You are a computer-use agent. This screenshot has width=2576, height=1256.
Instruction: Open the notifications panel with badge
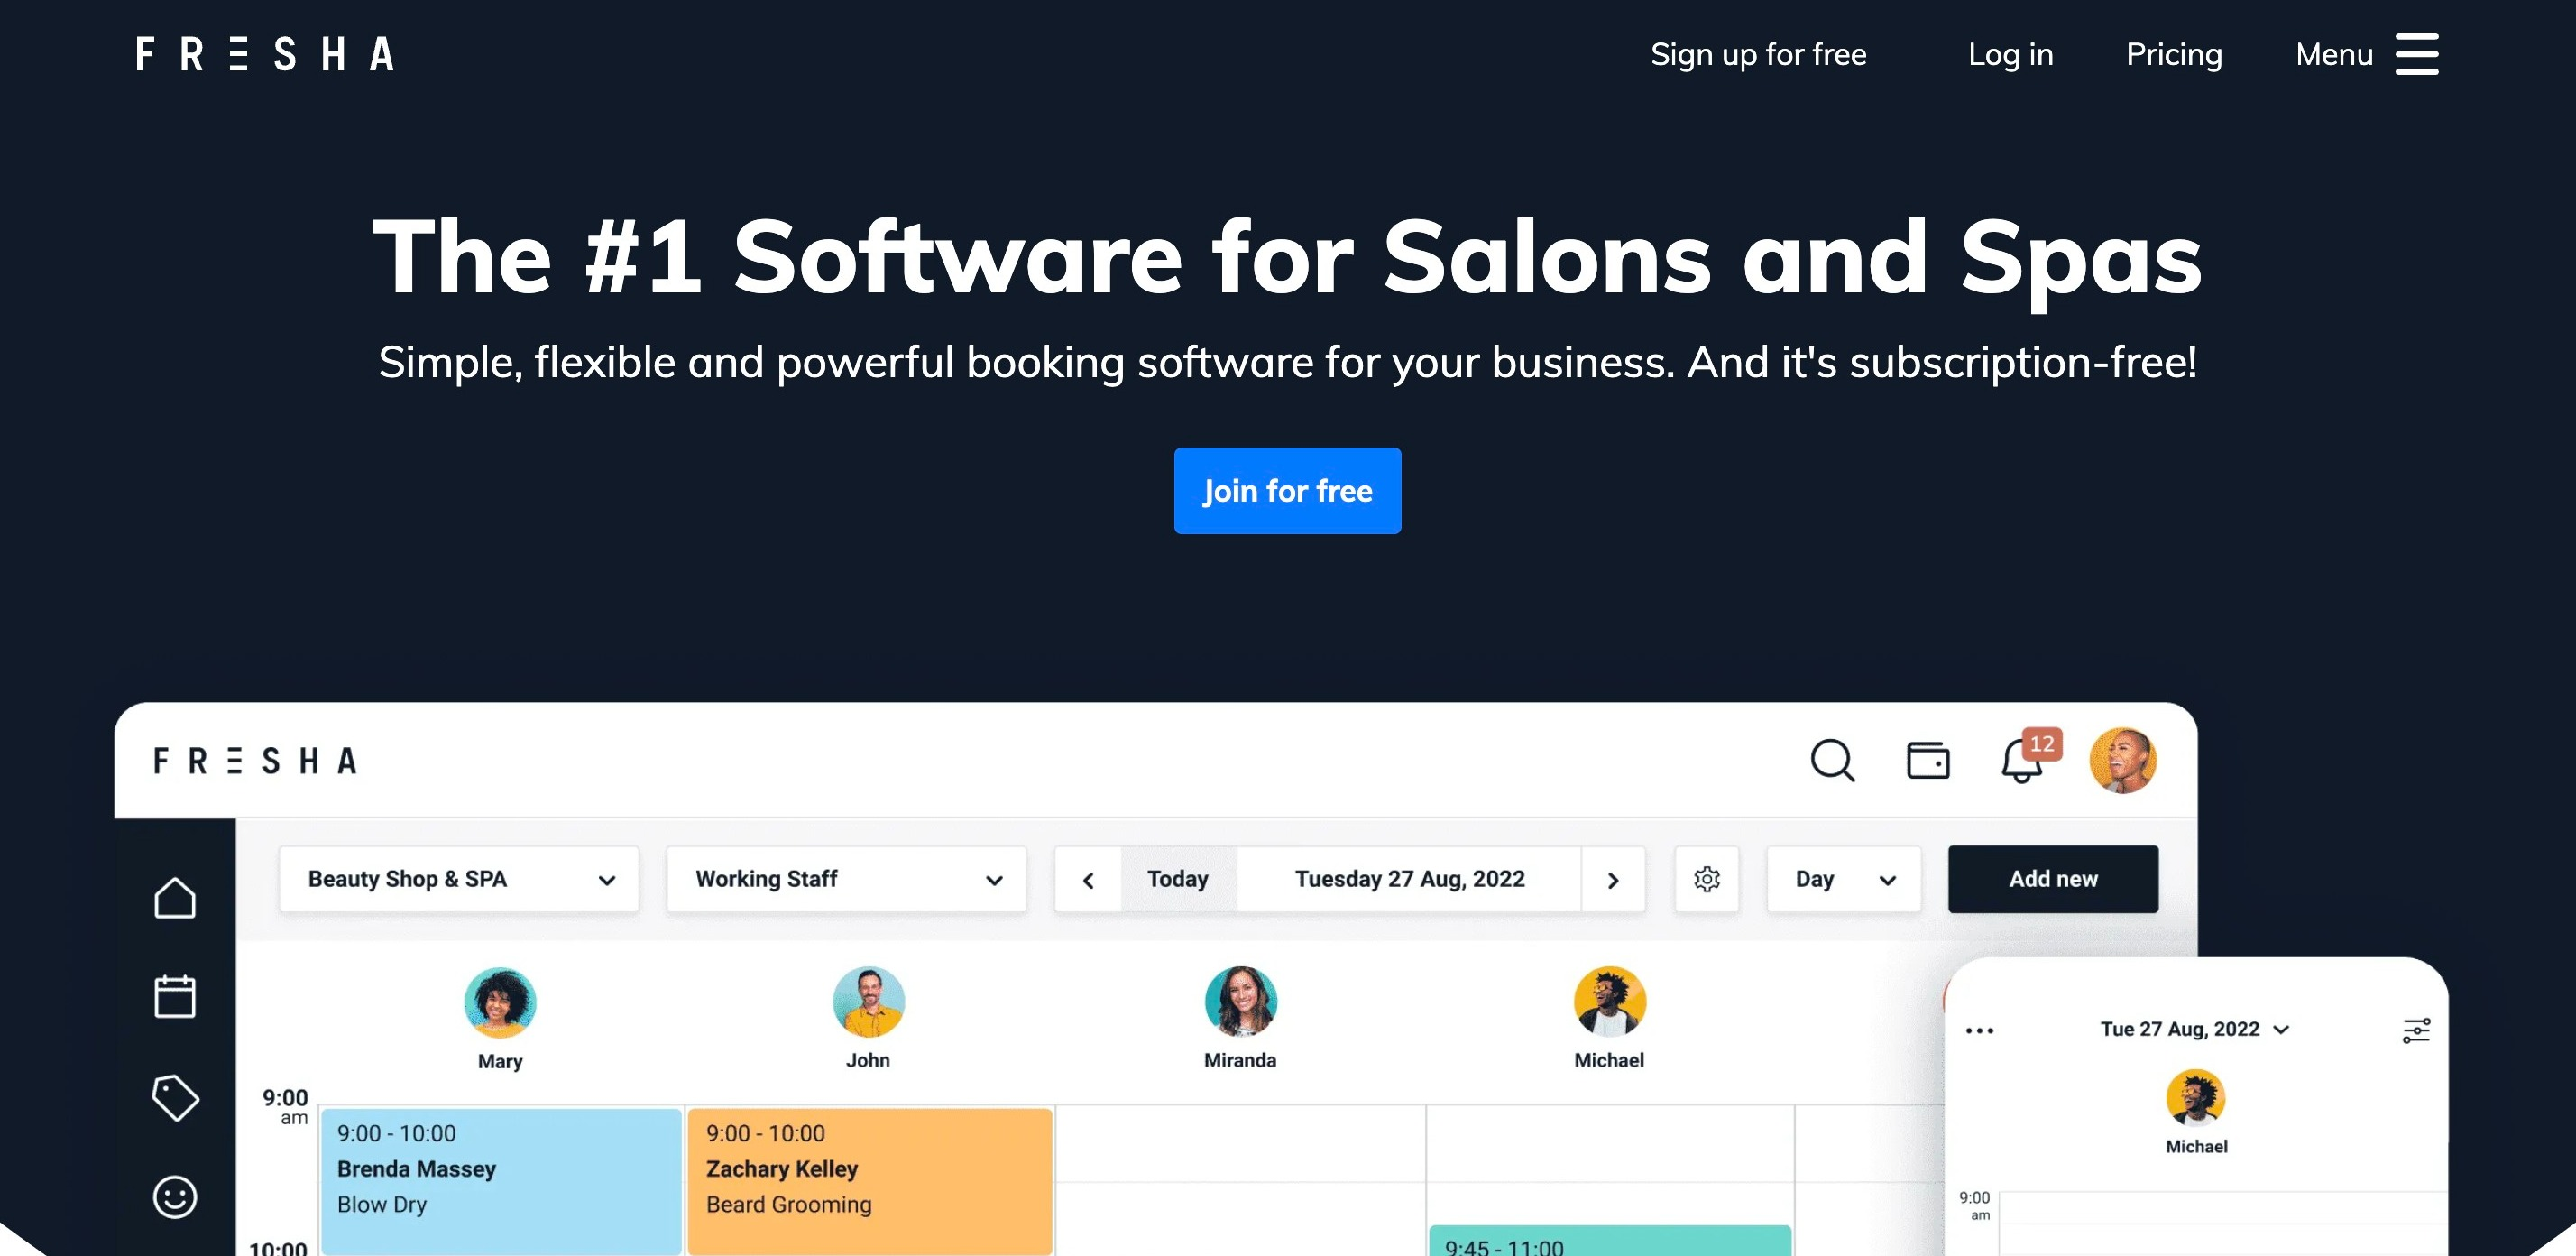2026,760
